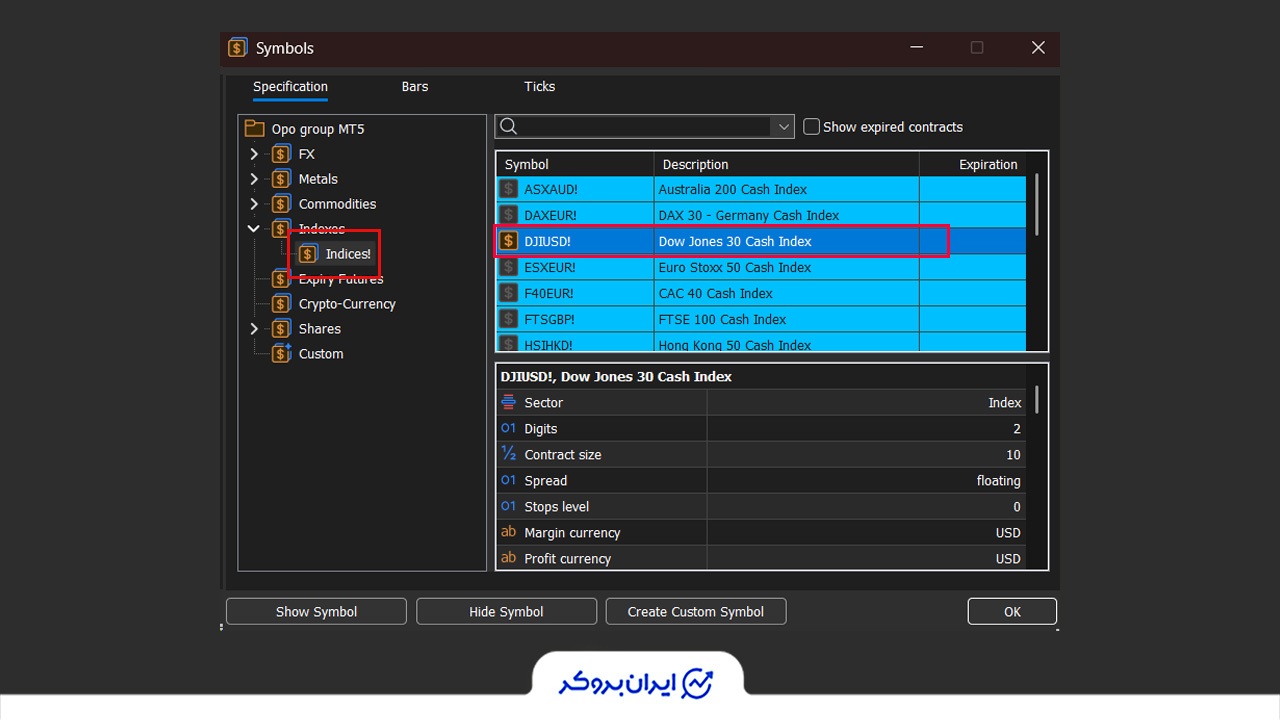Switch to the Ticks tab
1280x720 pixels.
(539, 87)
